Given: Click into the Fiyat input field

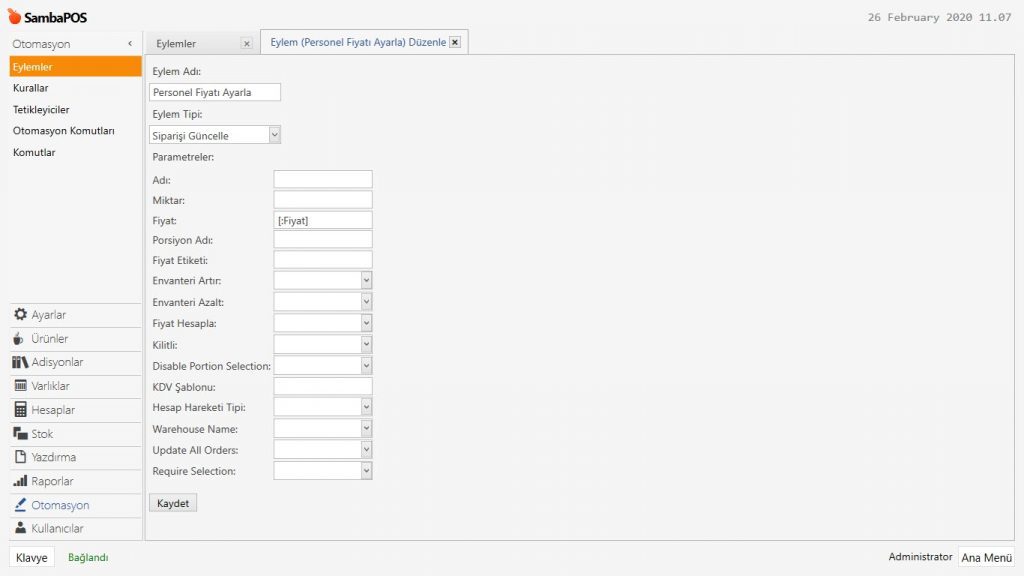Looking at the screenshot, I should click(323, 220).
